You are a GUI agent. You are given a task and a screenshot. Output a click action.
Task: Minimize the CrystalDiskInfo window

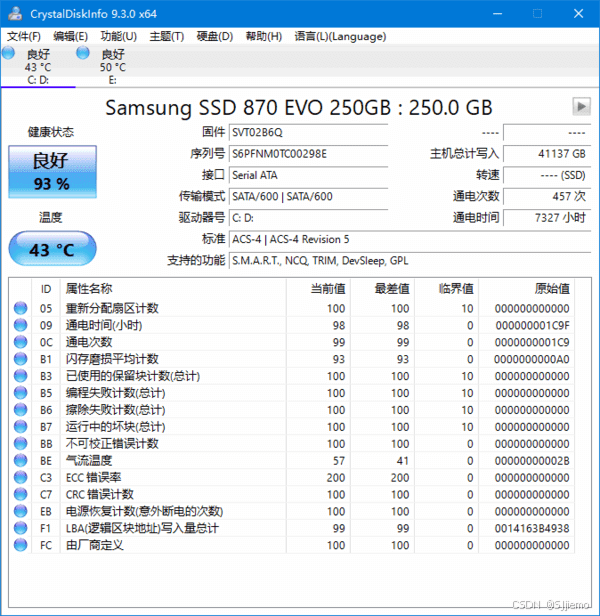pyautogui.click(x=497, y=14)
